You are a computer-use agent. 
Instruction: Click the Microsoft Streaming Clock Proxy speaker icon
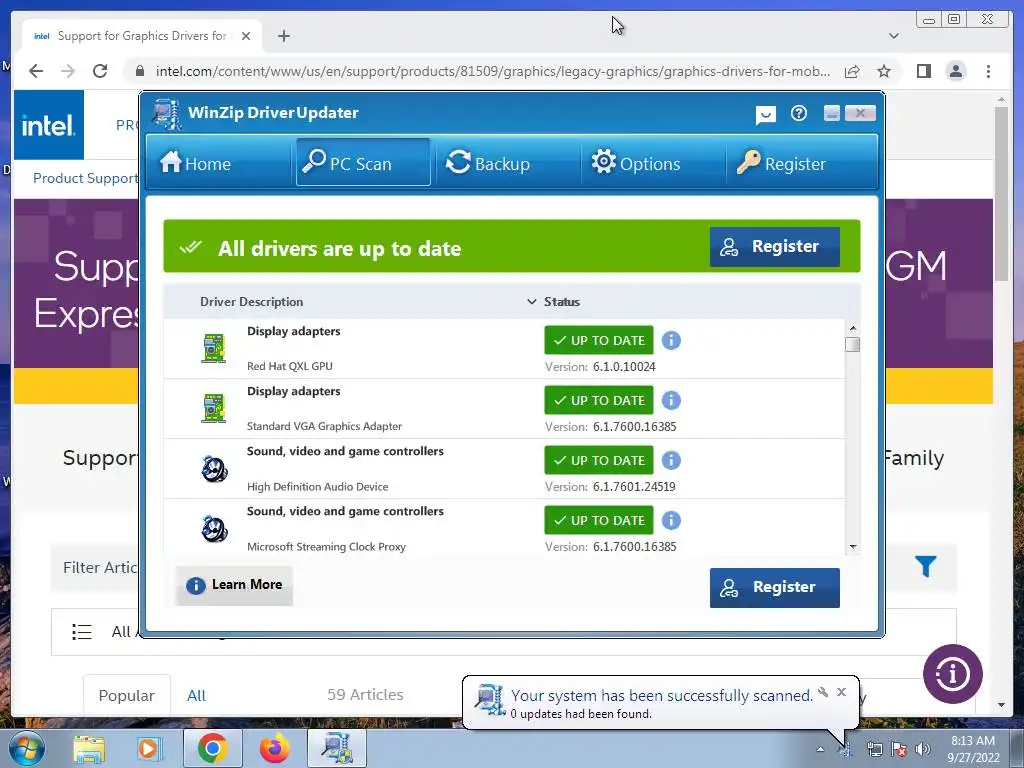[214, 528]
